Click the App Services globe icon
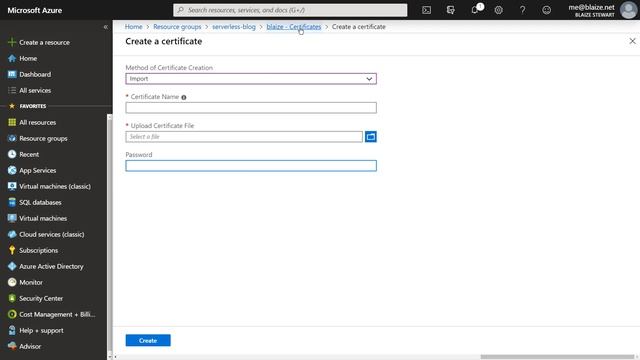Viewport: 640px width, 360px height. (12, 170)
